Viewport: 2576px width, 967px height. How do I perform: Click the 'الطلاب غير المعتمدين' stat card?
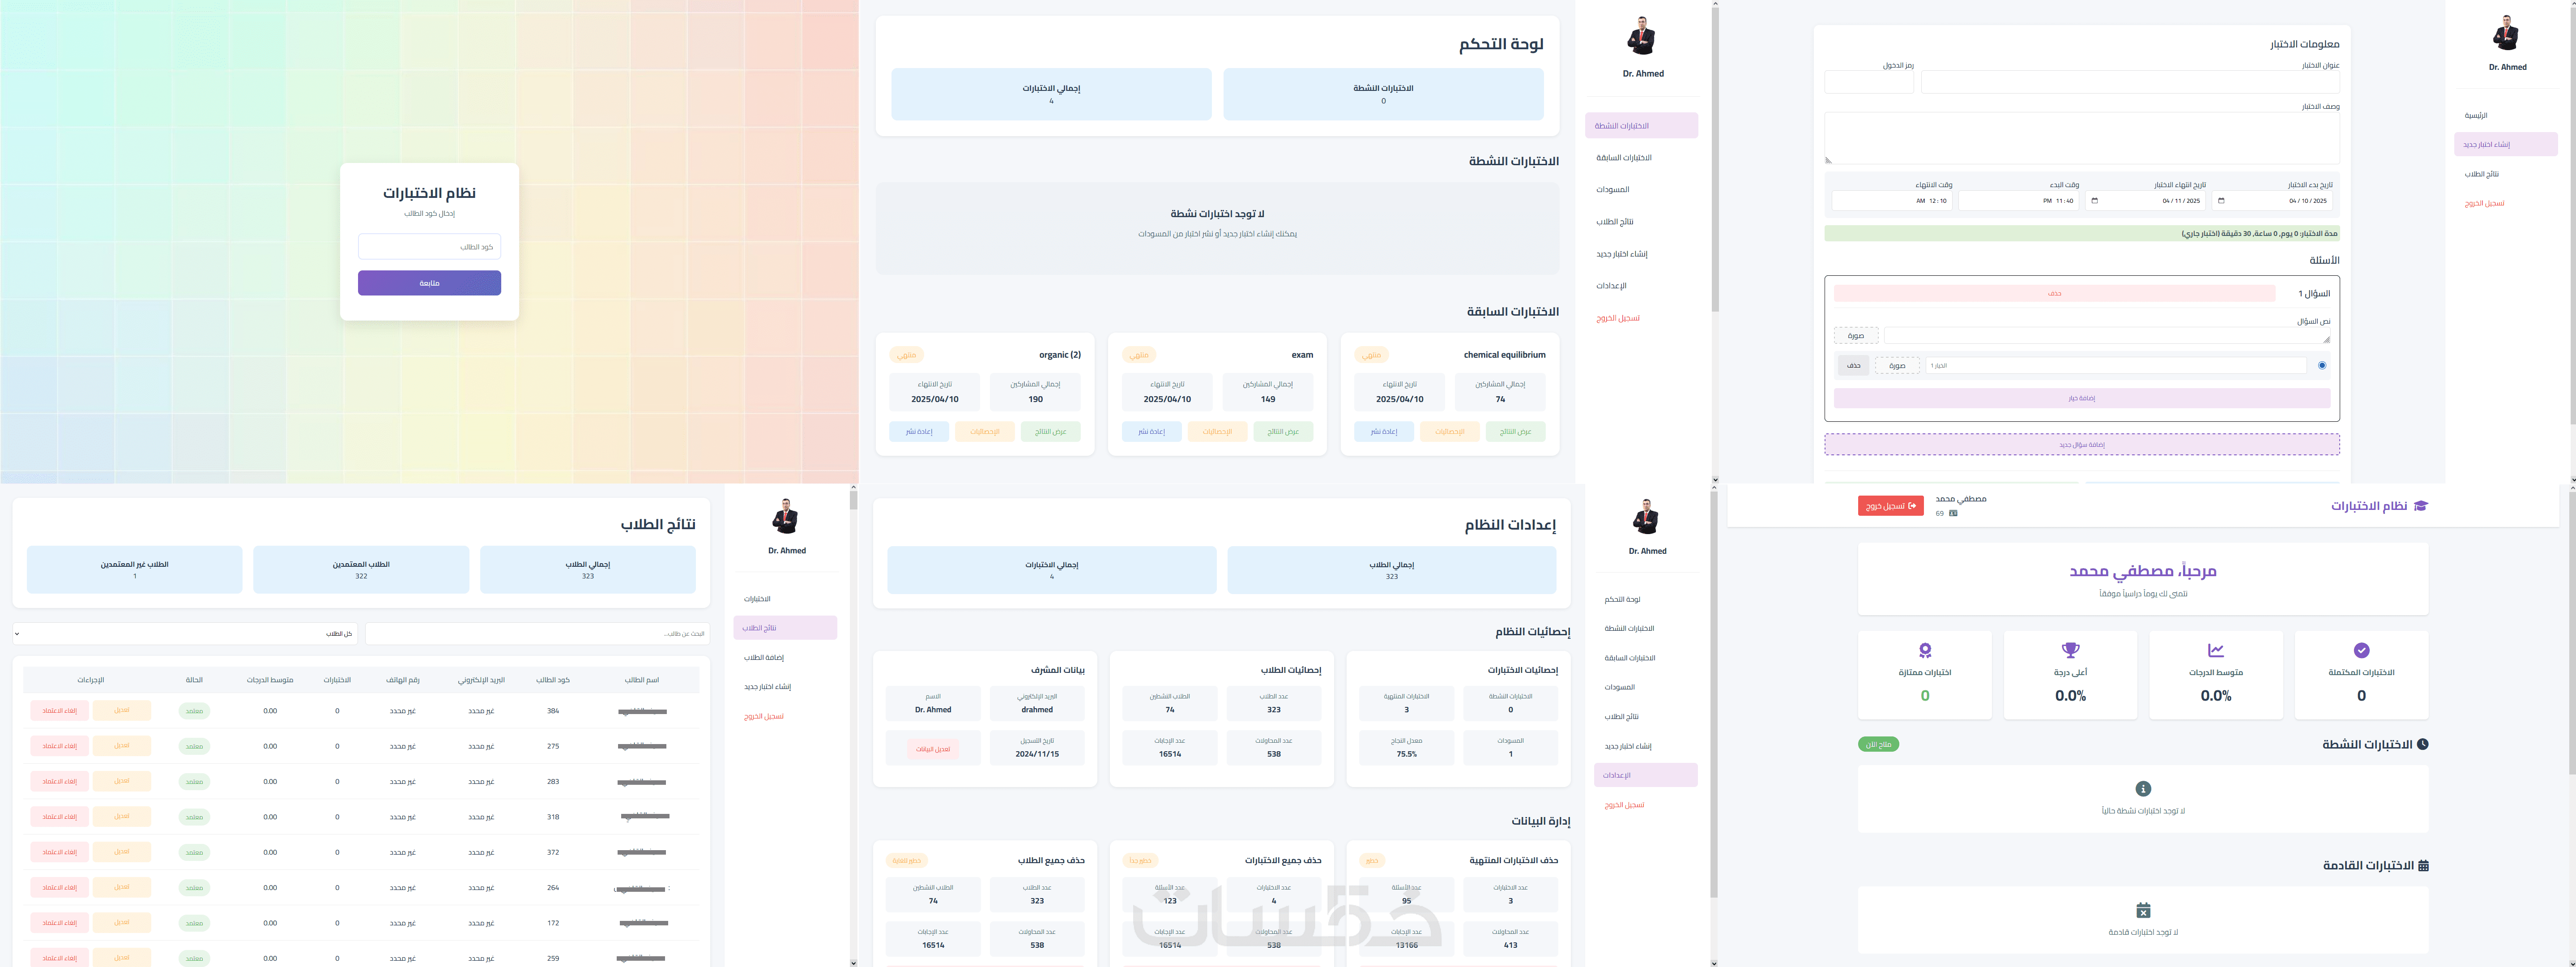[x=135, y=569]
